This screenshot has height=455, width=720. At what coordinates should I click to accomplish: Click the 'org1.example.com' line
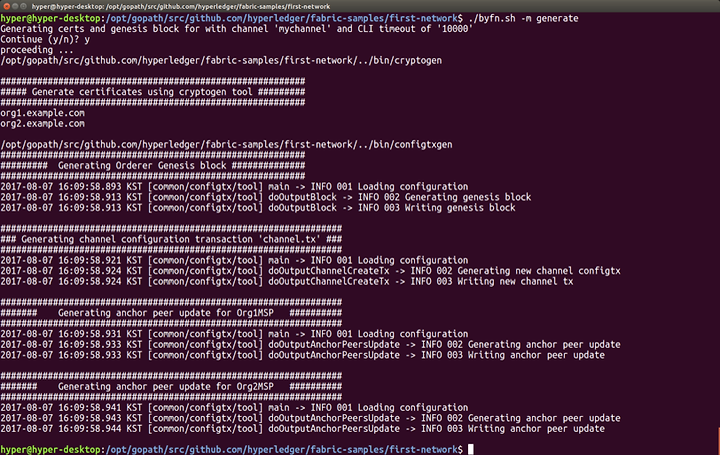coord(42,113)
